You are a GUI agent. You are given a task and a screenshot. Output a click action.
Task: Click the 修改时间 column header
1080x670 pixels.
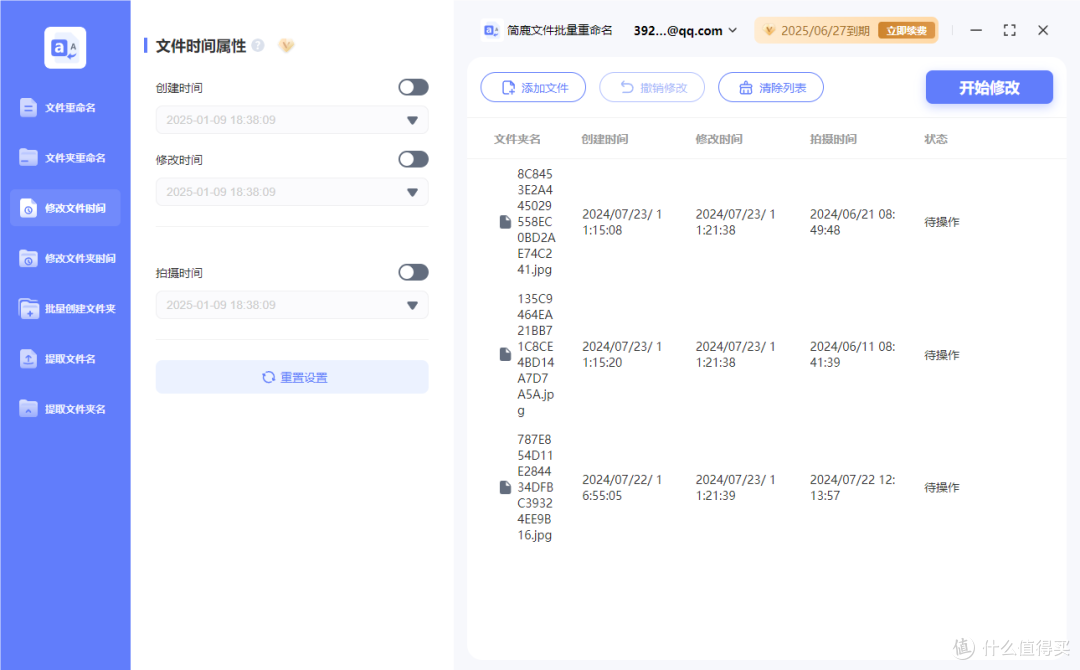pyautogui.click(x=719, y=139)
